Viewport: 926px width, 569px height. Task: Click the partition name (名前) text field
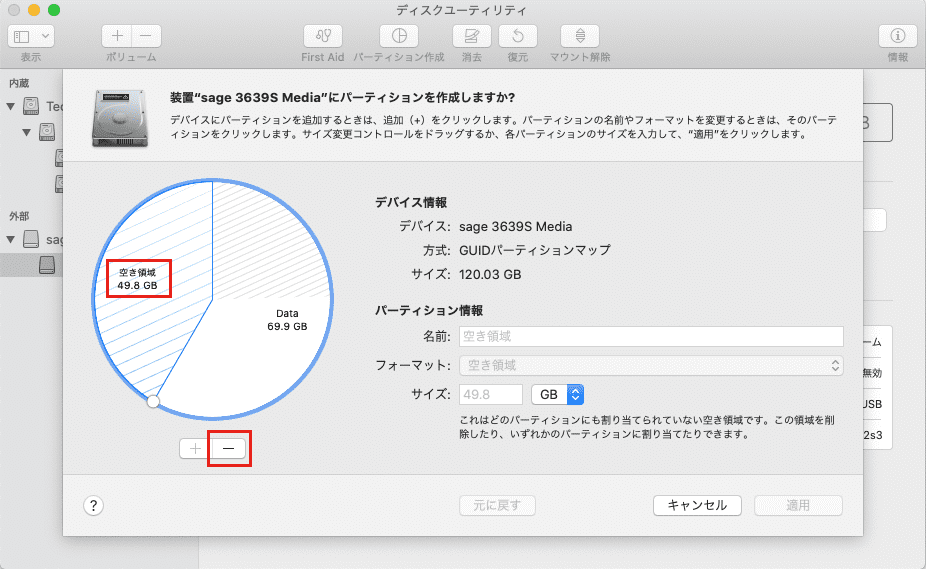[651, 336]
